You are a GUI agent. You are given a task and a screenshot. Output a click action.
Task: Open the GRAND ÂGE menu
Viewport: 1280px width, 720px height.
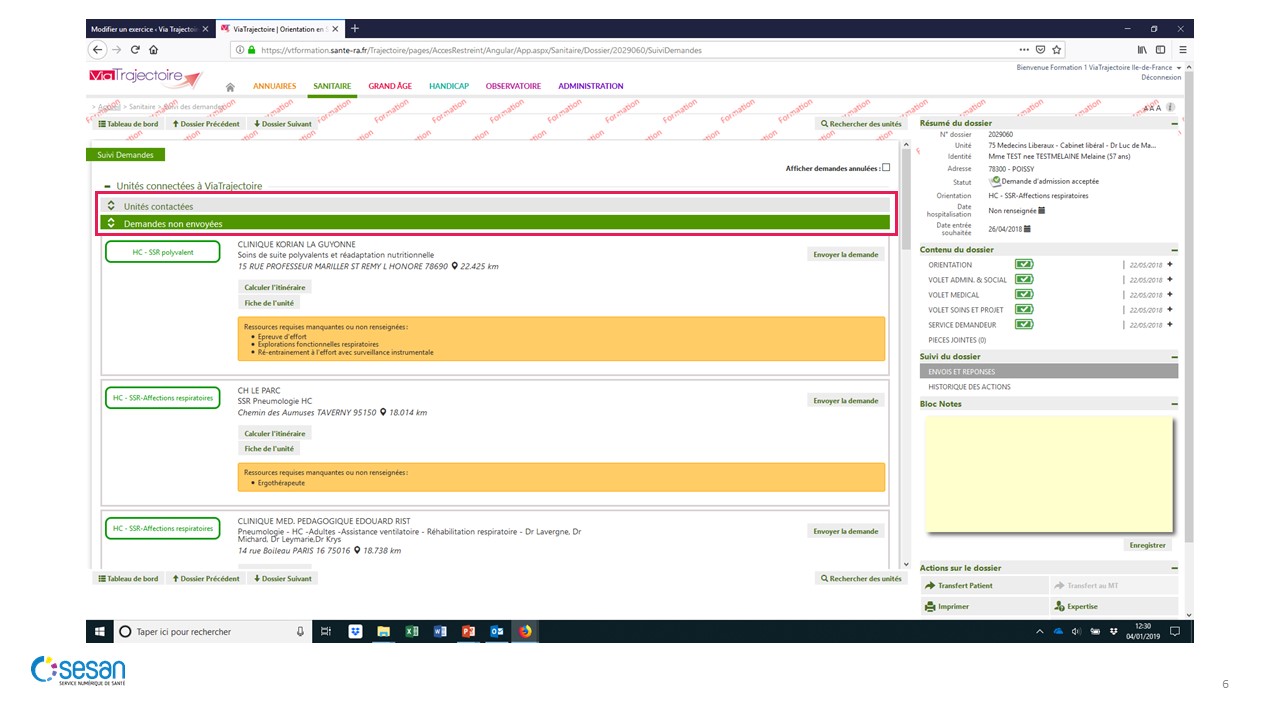389,86
